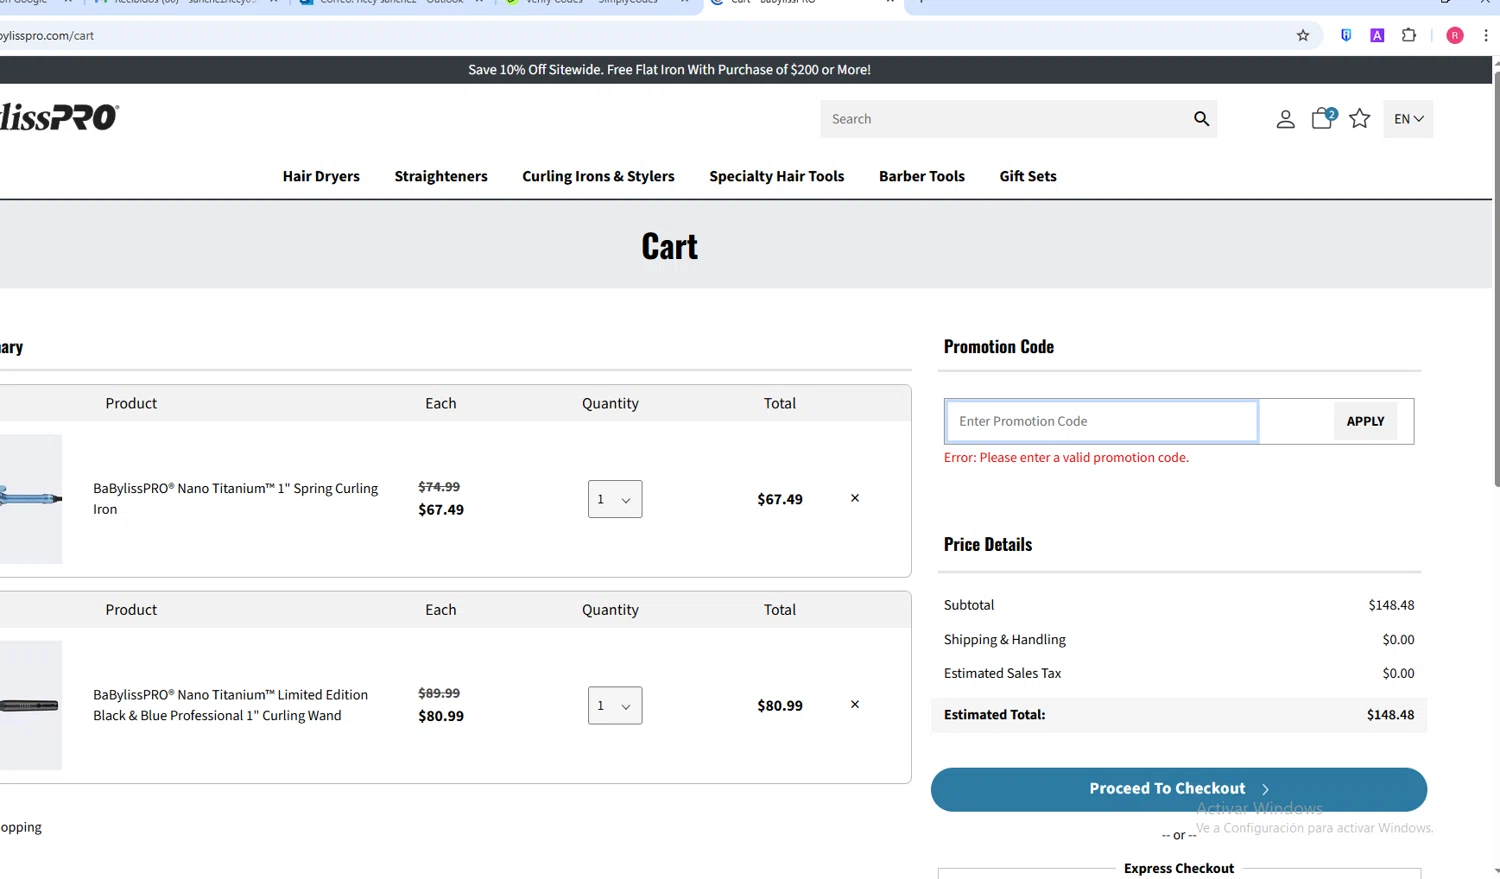The width and height of the screenshot is (1500, 879).
Task: Open the user account icon
Action: (1285, 119)
